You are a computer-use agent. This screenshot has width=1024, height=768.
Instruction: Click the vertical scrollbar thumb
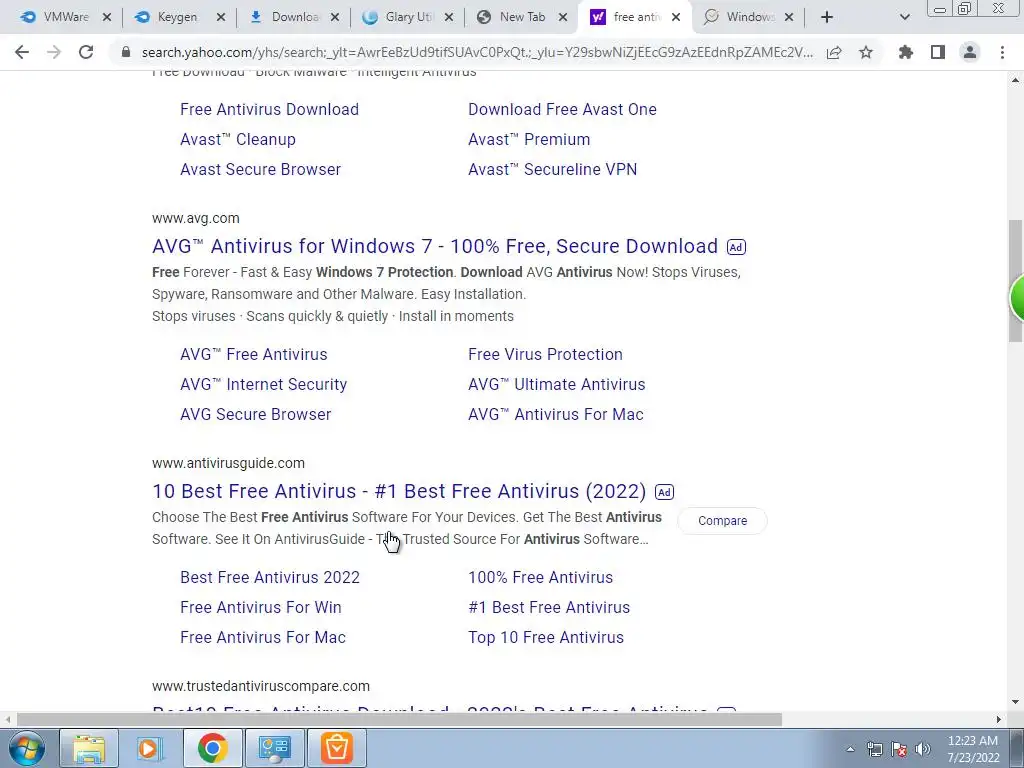click(x=1016, y=281)
